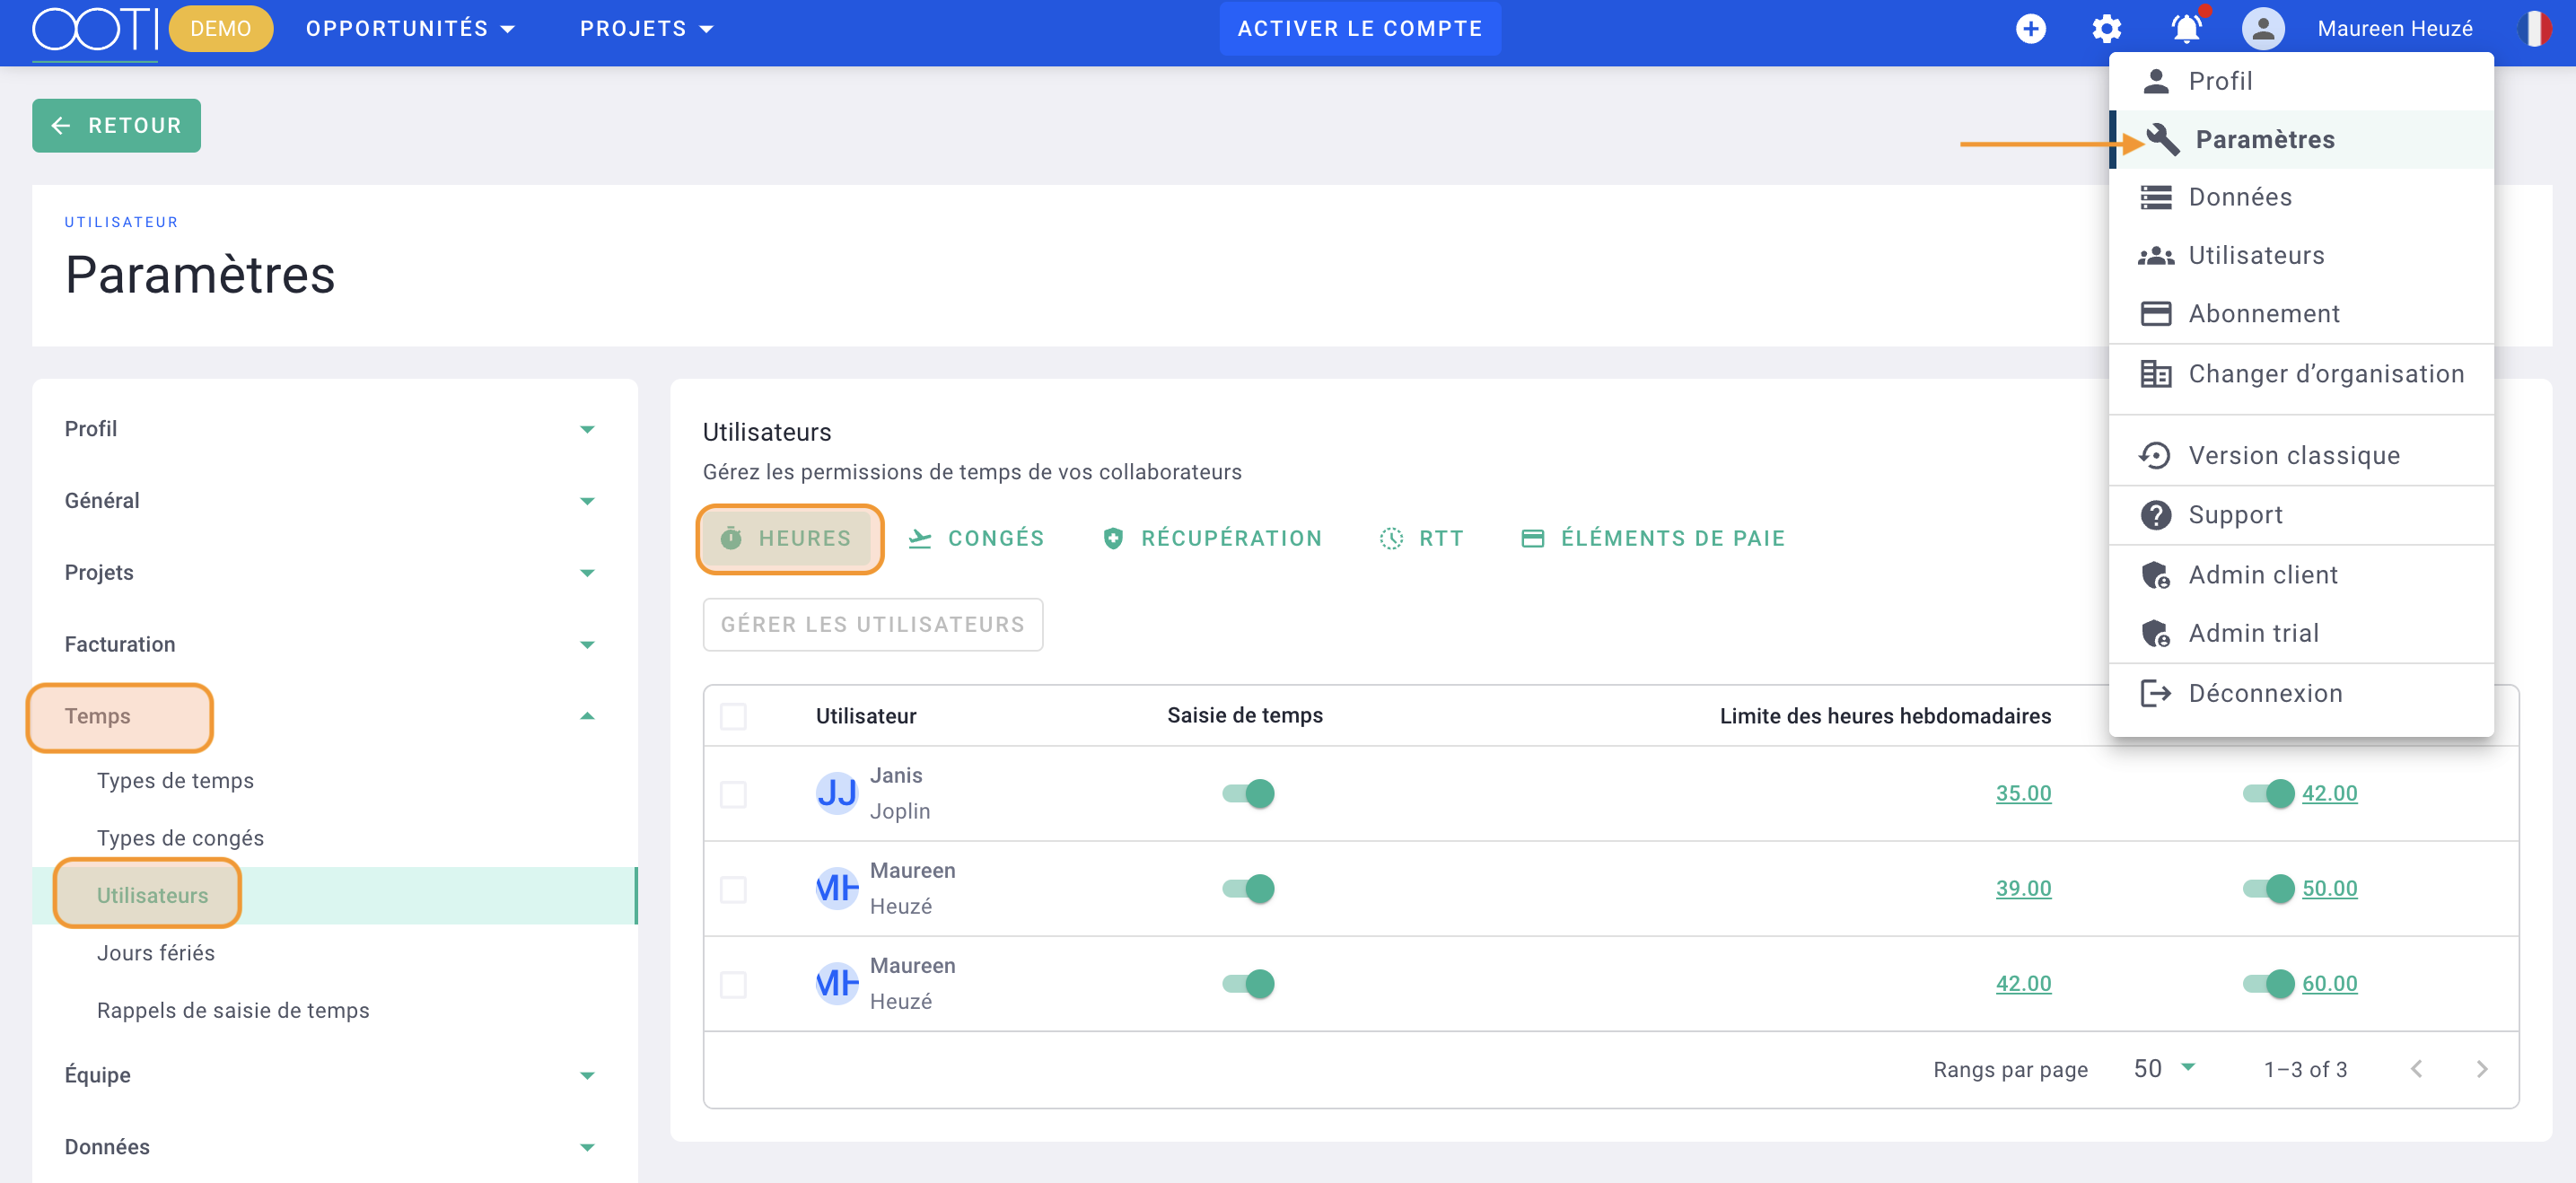Toggle Saisie de temps in 39.00 row

[x=1248, y=889]
